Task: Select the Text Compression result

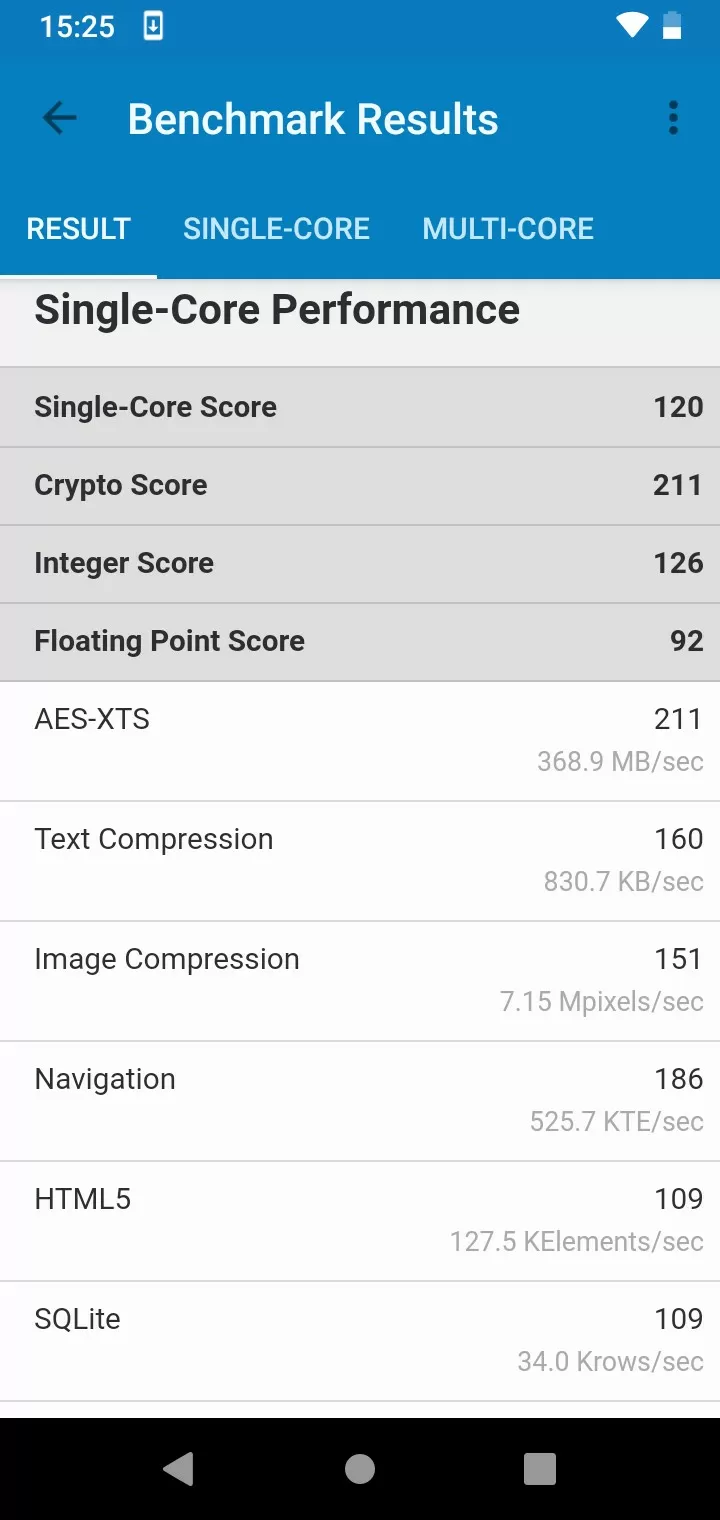Action: pos(360,860)
